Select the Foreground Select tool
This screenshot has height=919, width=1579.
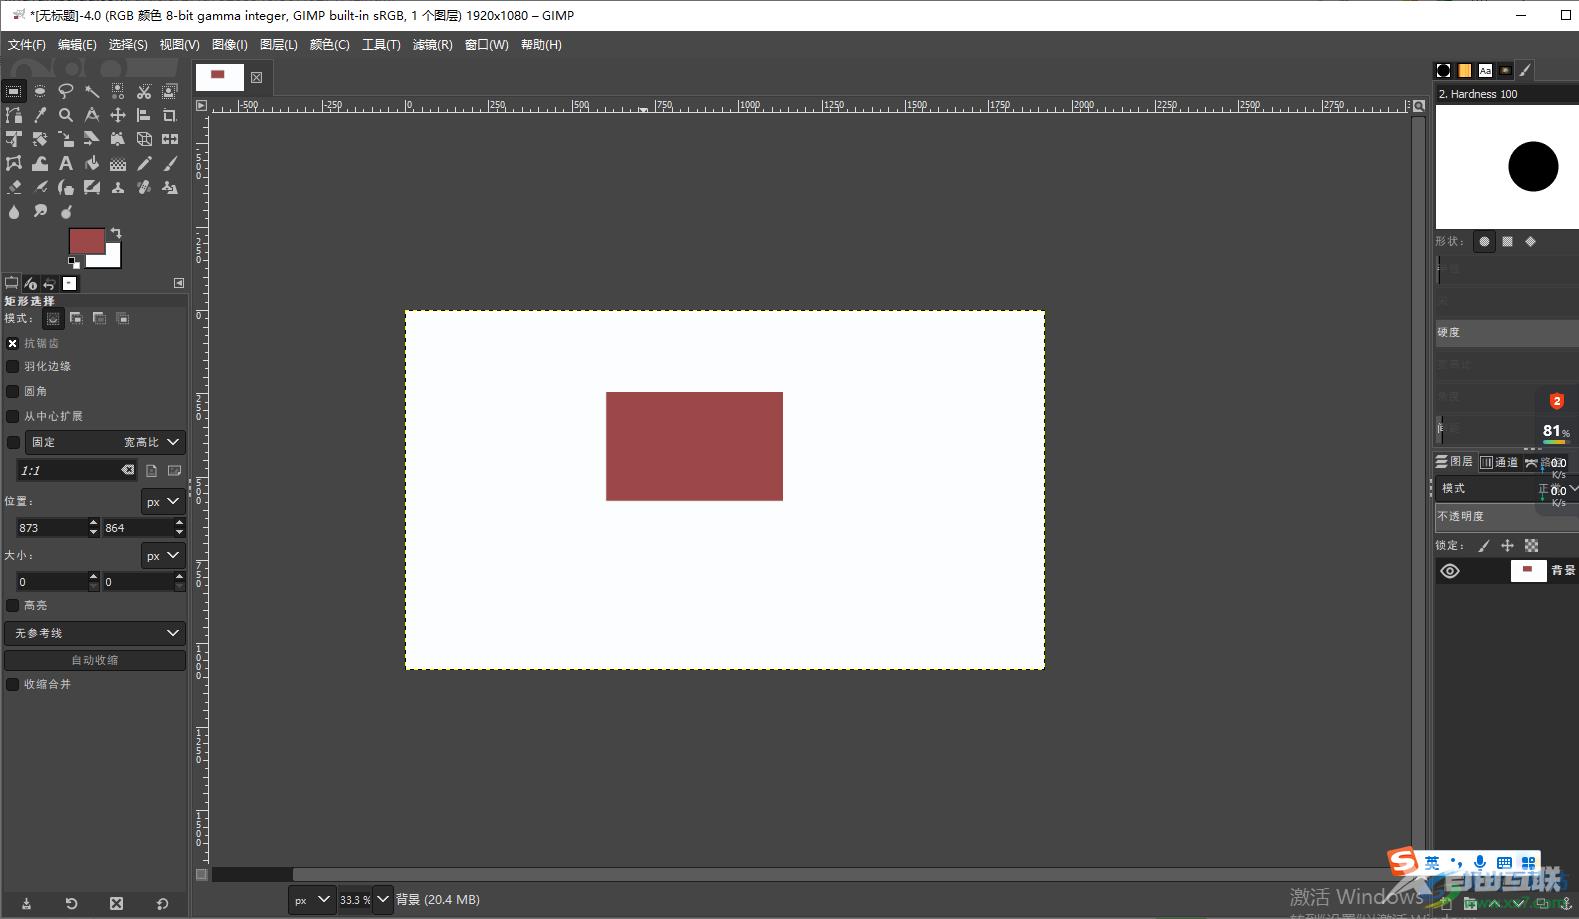(170, 91)
